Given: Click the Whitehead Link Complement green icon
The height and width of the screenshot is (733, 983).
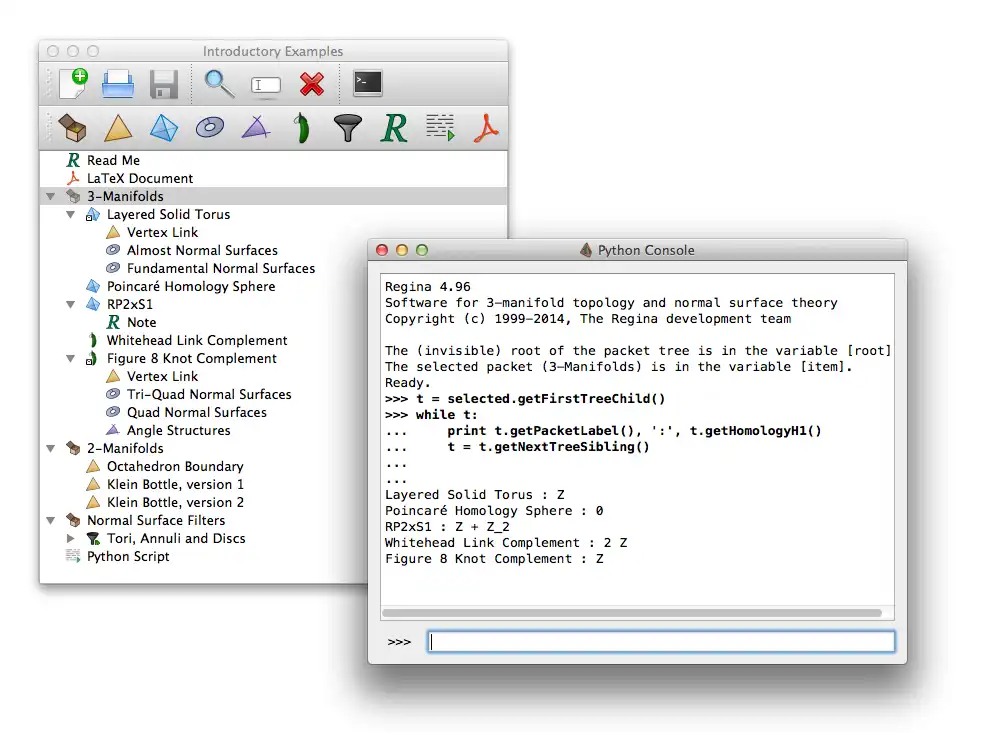Looking at the screenshot, I should 93,340.
